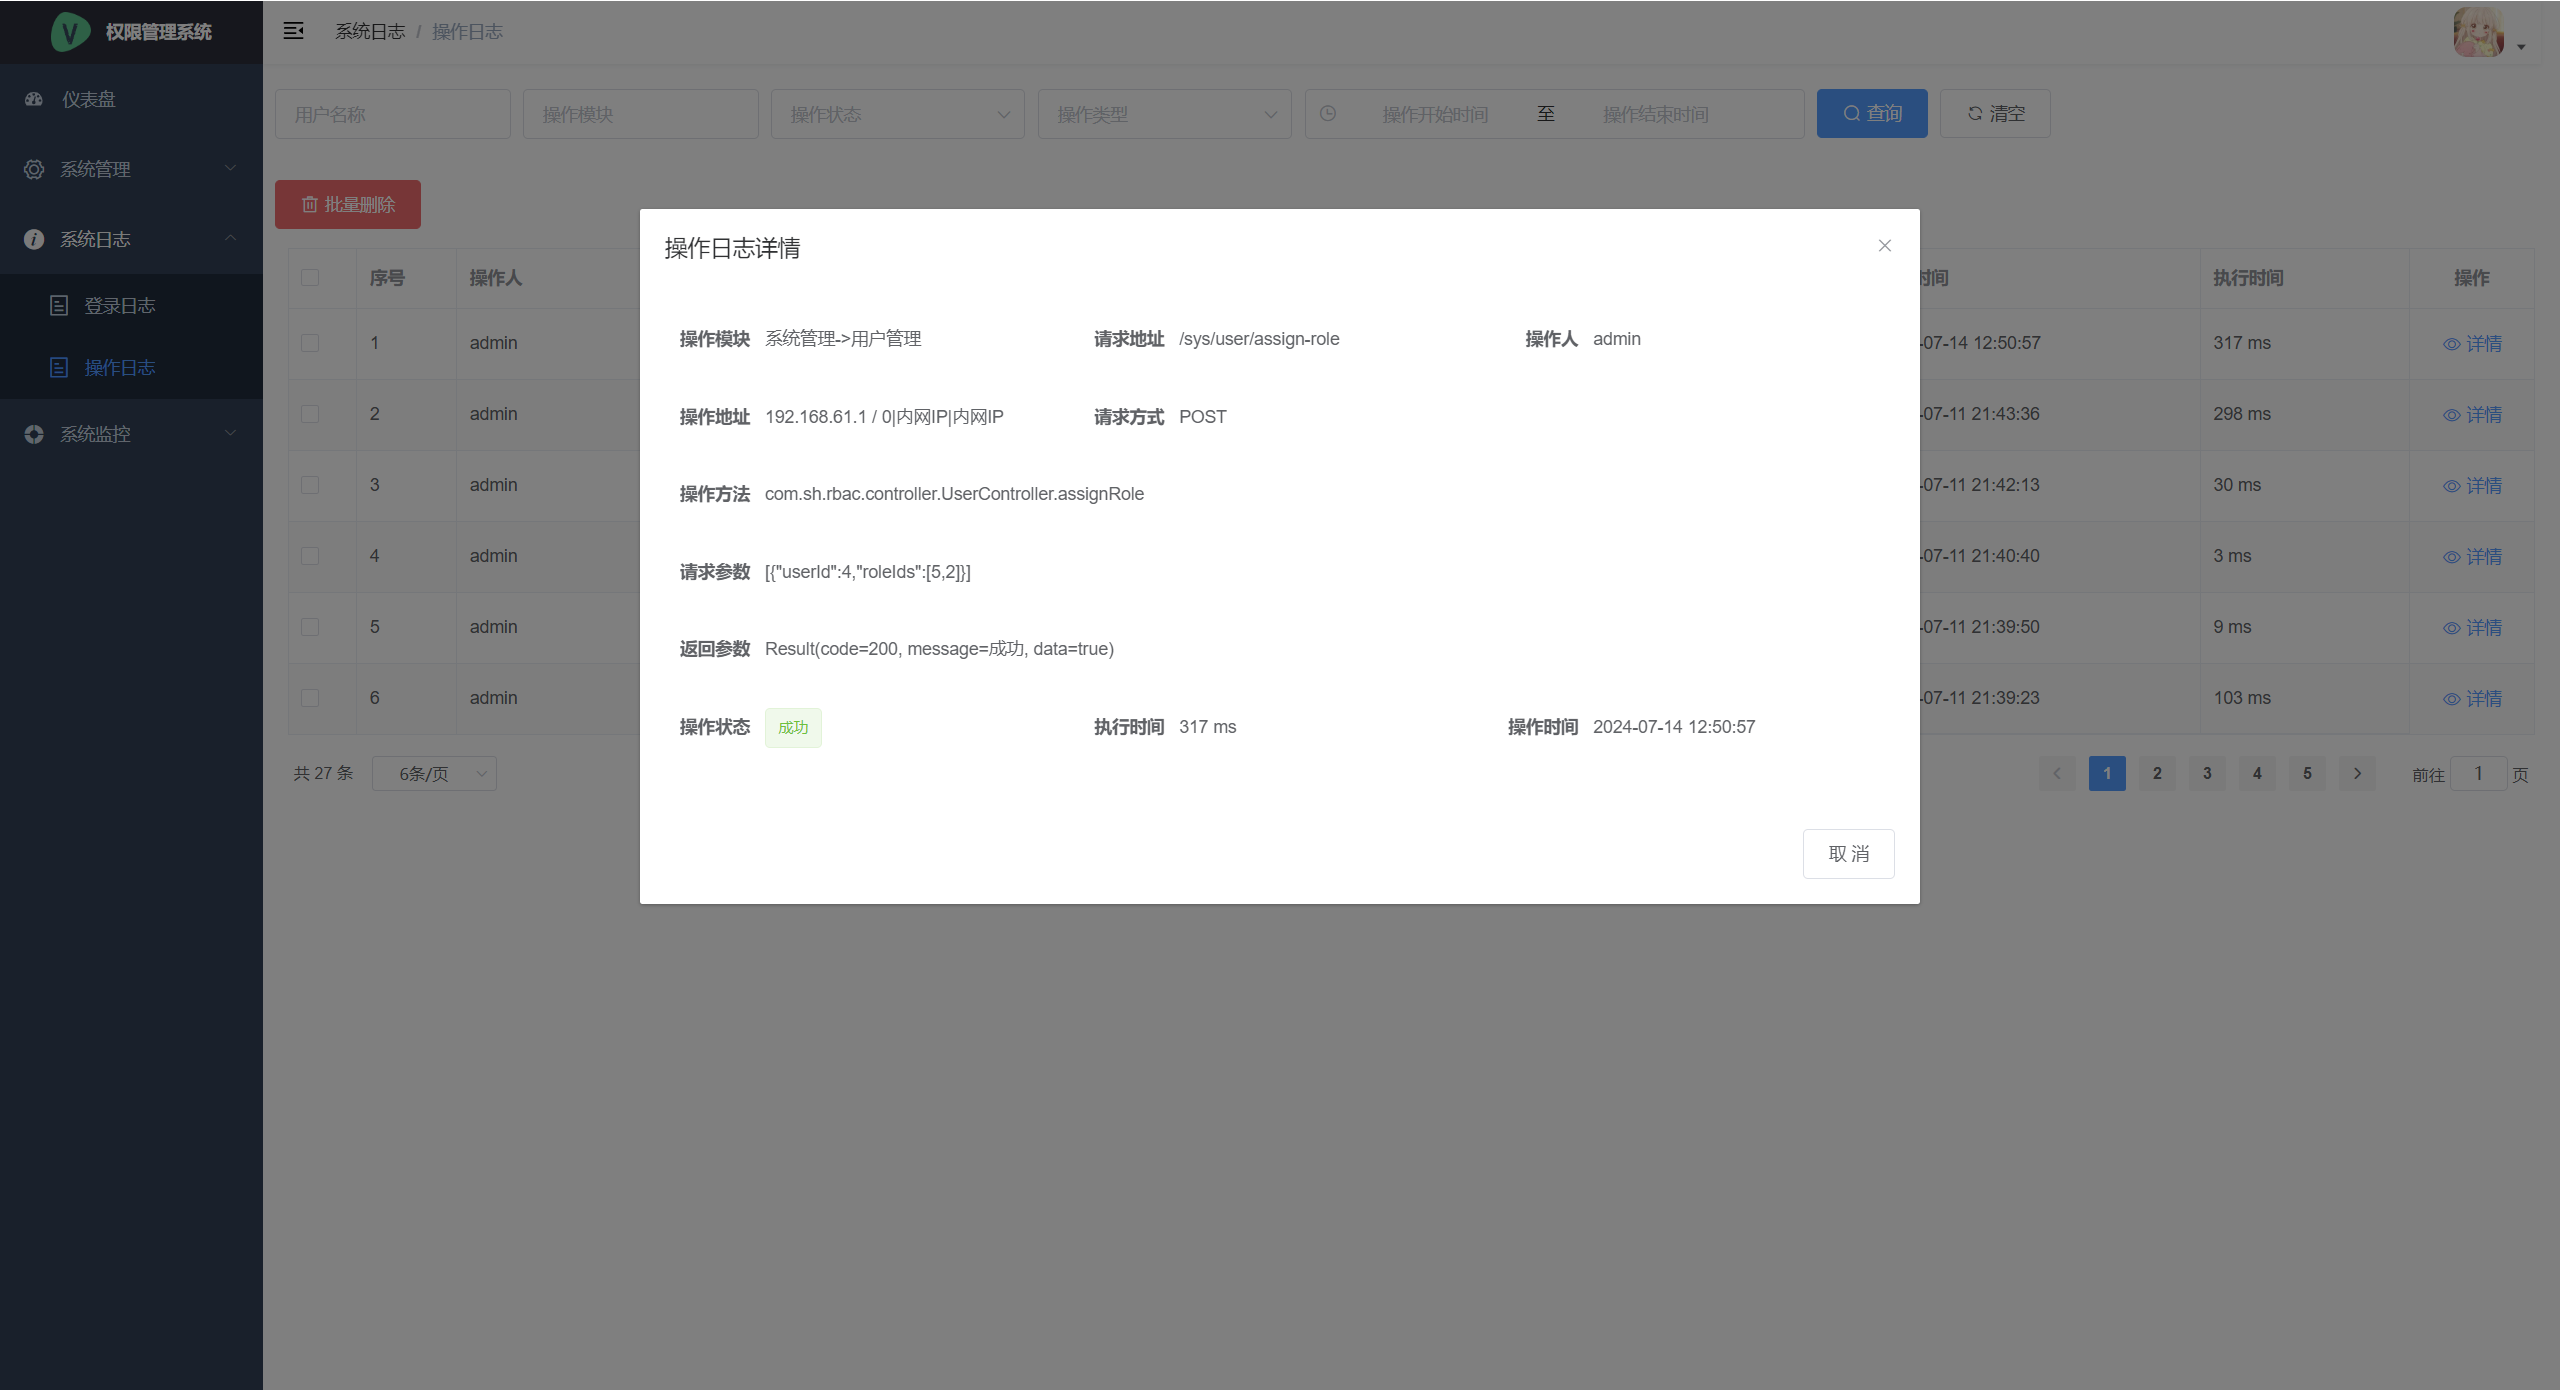The width and height of the screenshot is (2560, 1390).
Task: Click the green V logo
Action: (x=70, y=32)
